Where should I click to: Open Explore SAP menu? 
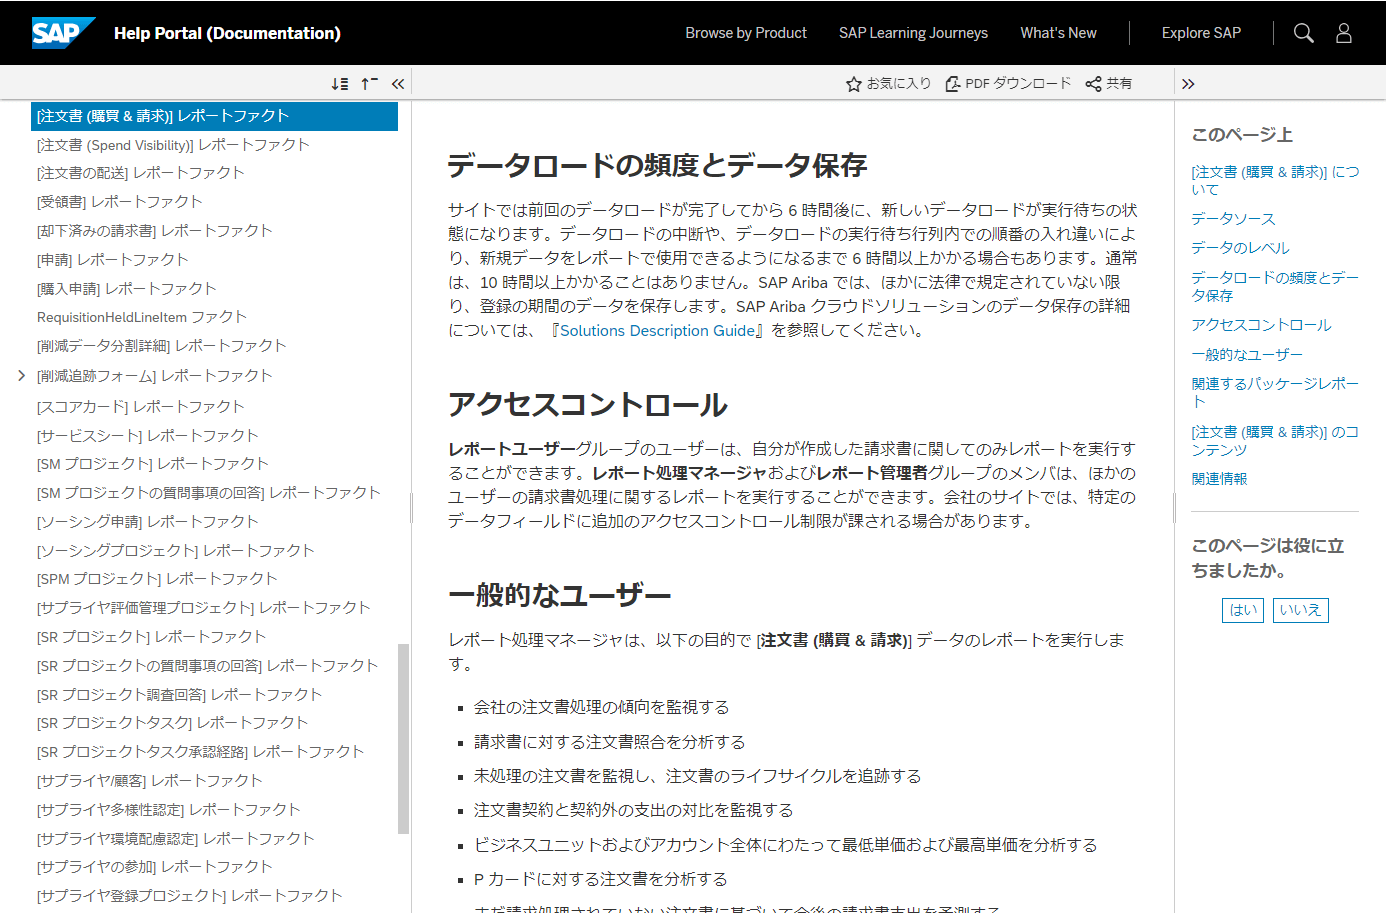[x=1201, y=33]
